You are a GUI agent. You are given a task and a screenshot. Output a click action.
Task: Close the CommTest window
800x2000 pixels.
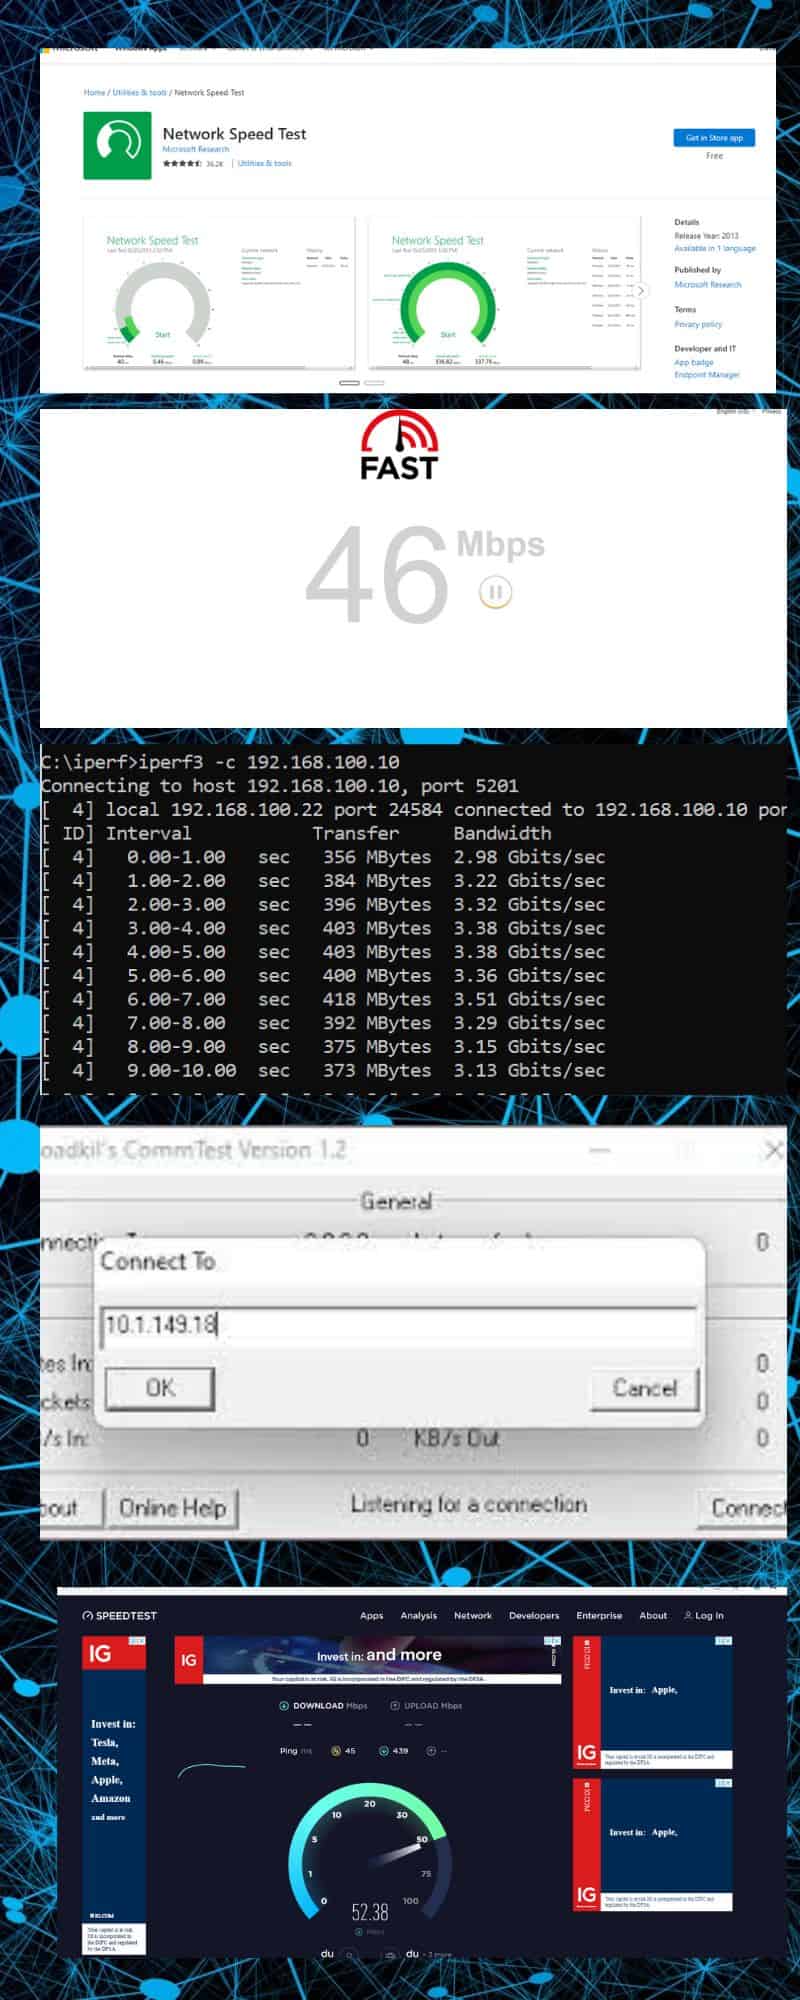click(773, 1151)
